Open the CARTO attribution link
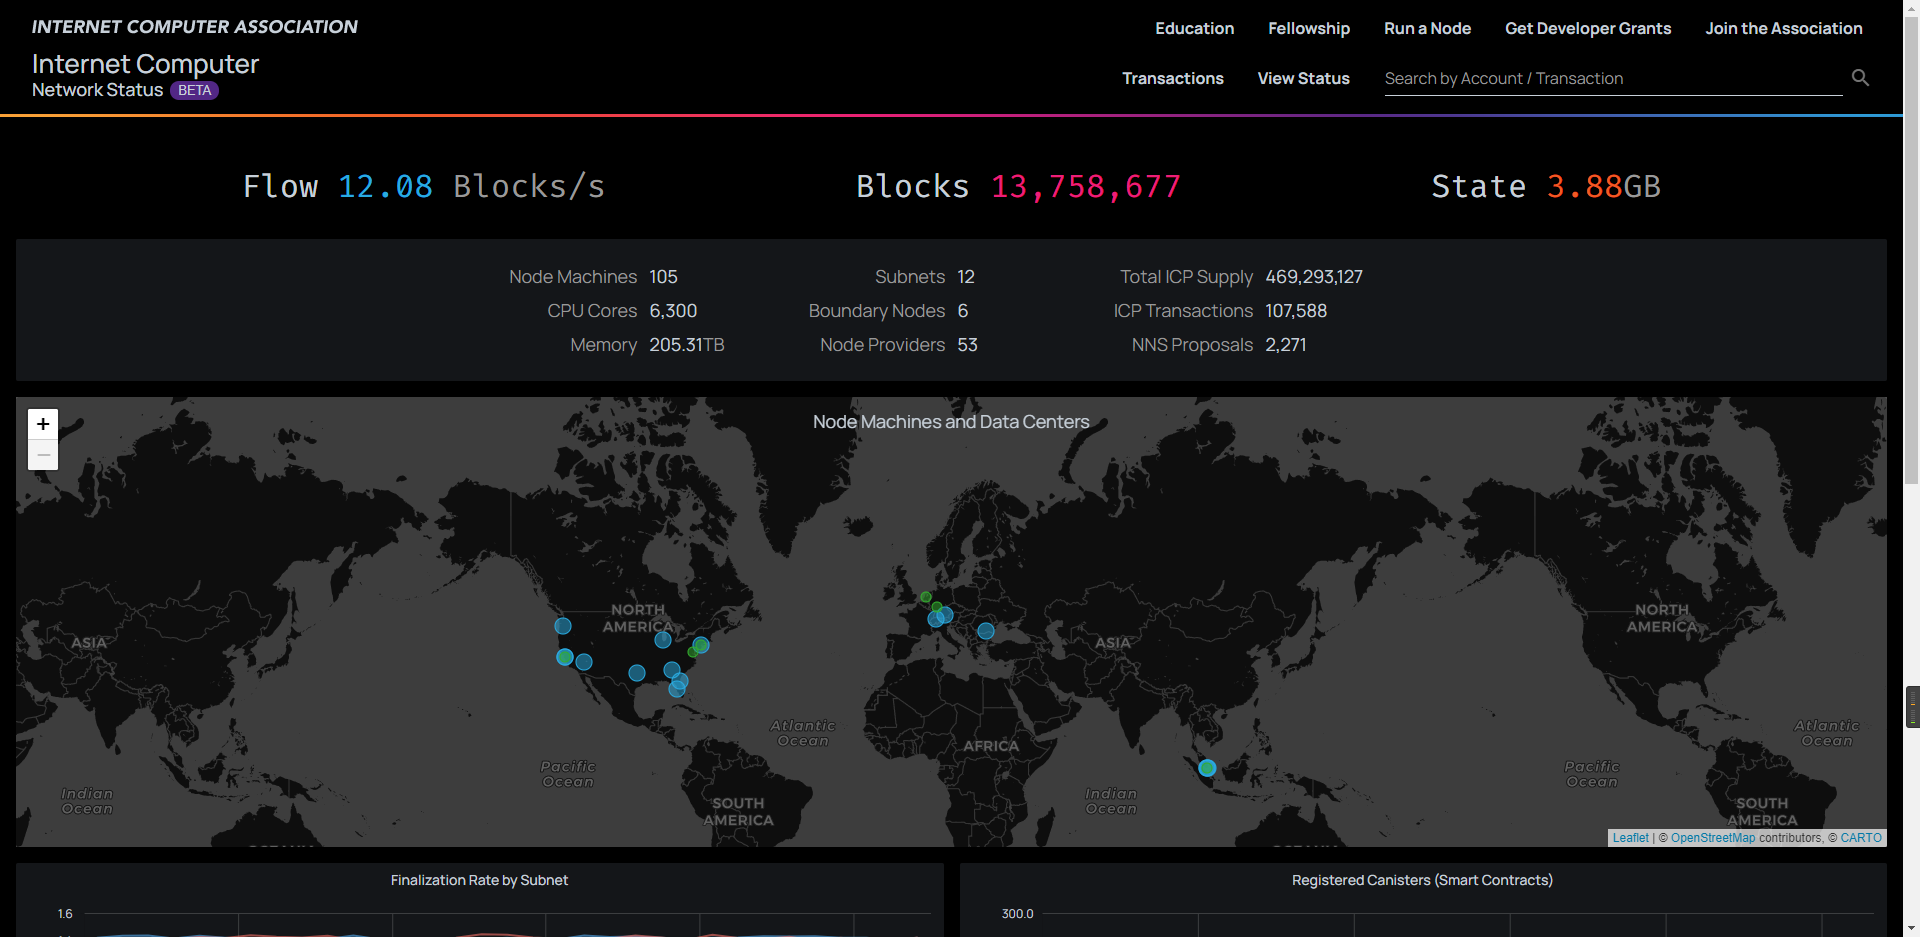The image size is (1920, 937). [1861, 838]
